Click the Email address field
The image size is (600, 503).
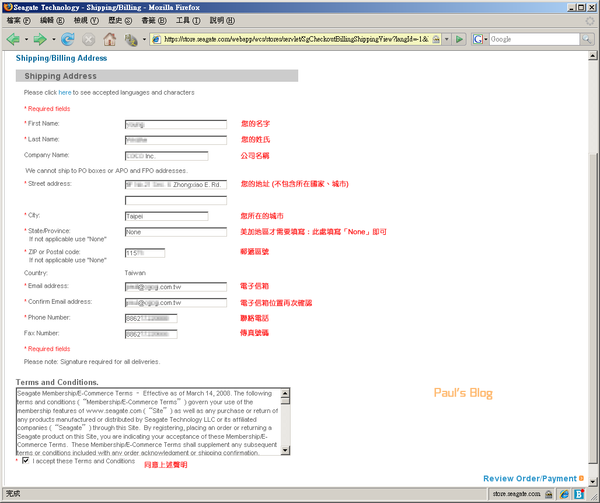[x=176, y=287]
